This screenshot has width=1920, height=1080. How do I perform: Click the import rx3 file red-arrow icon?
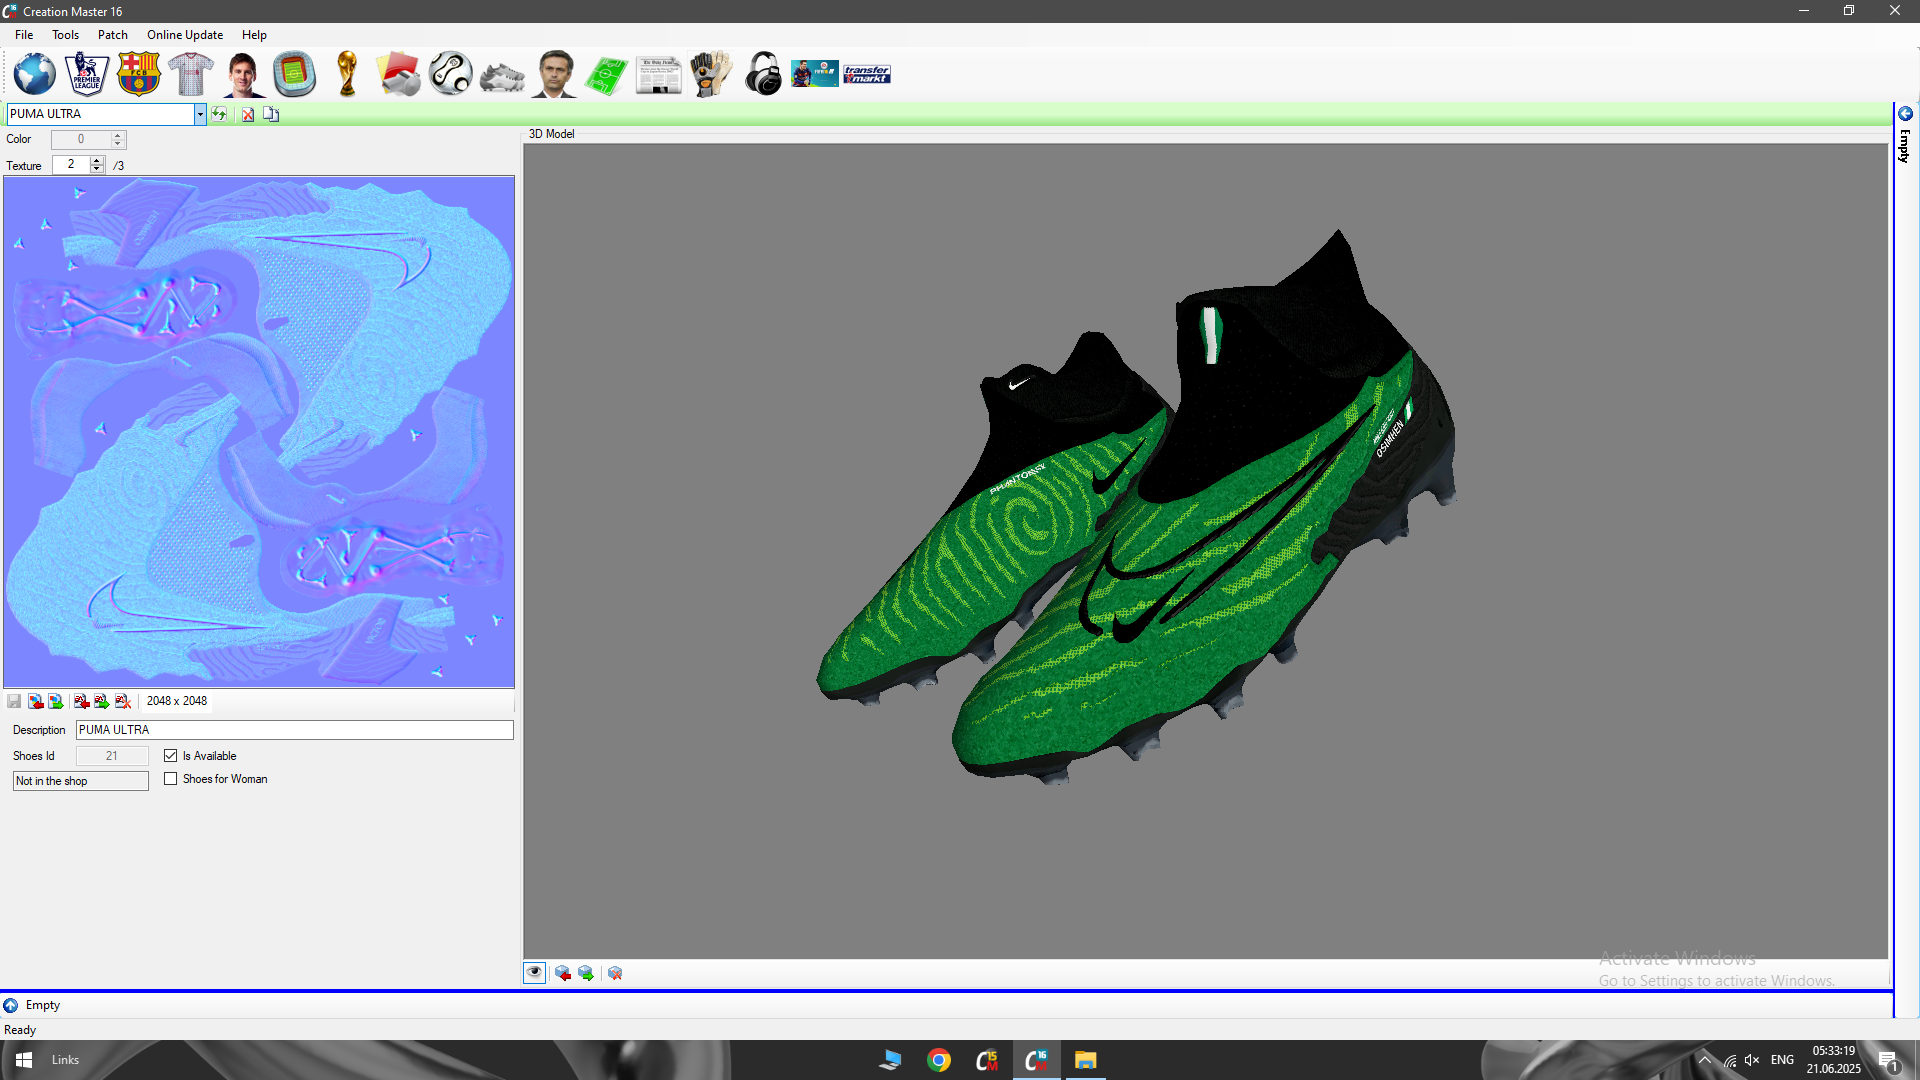(x=82, y=701)
